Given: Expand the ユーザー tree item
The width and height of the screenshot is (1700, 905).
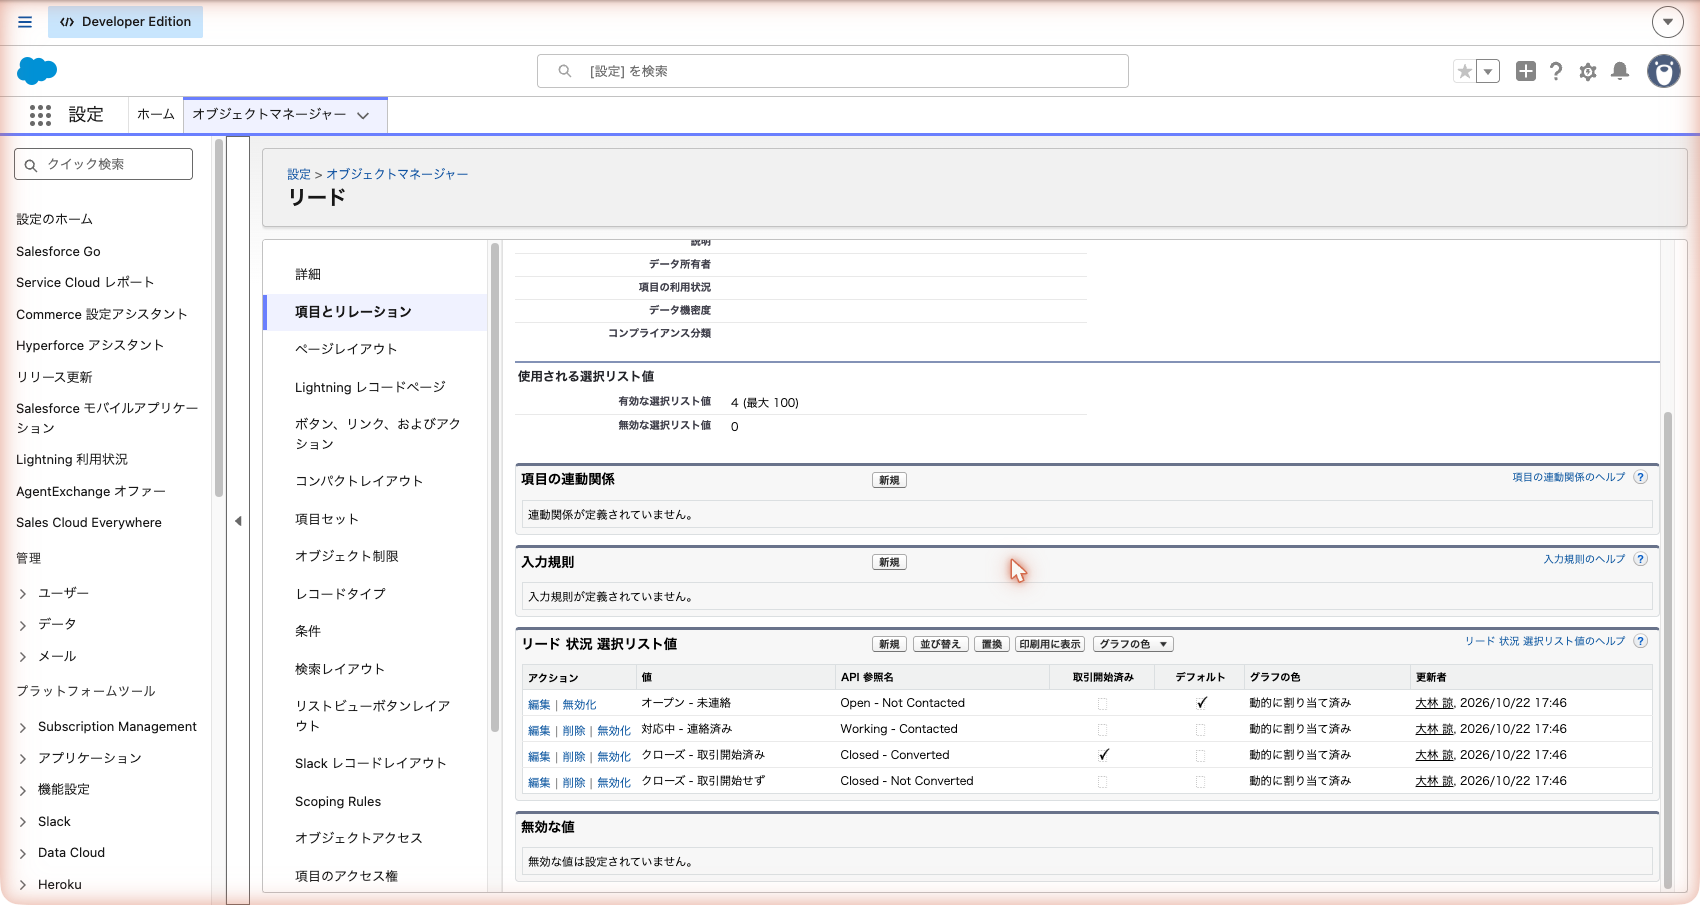Looking at the screenshot, I should coord(23,594).
